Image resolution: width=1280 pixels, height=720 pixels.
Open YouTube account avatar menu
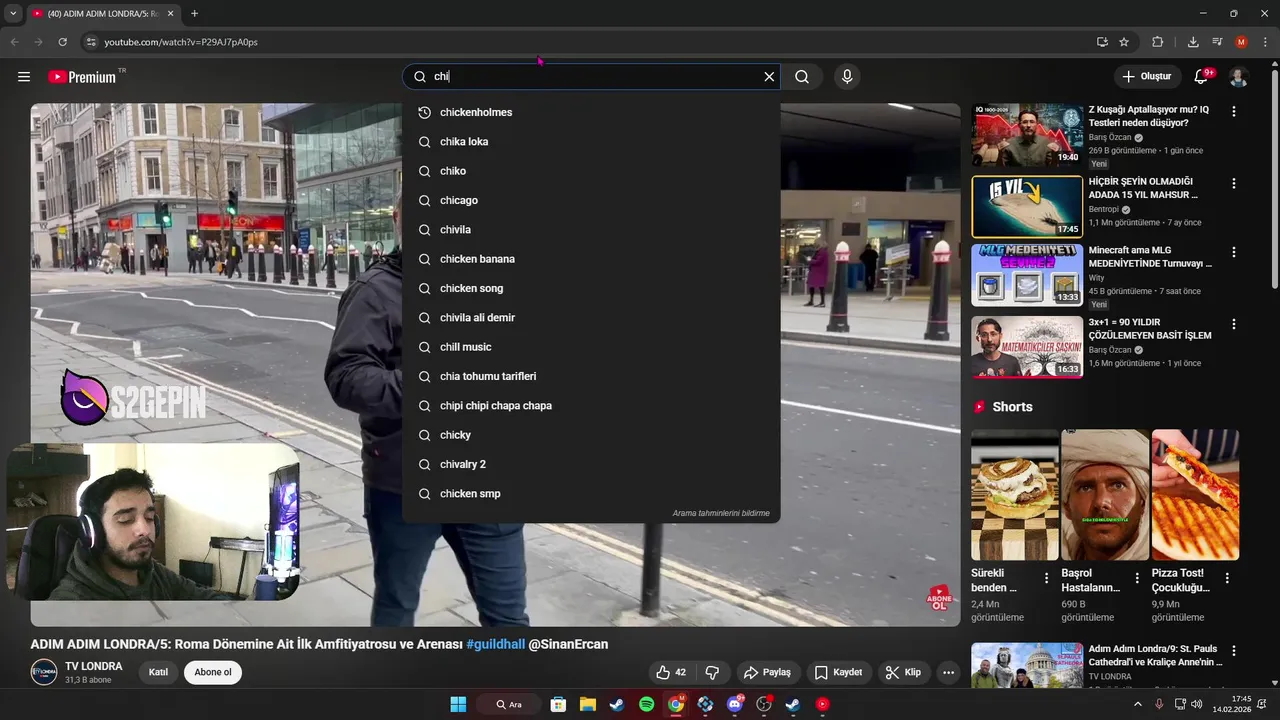click(x=1238, y=77)
